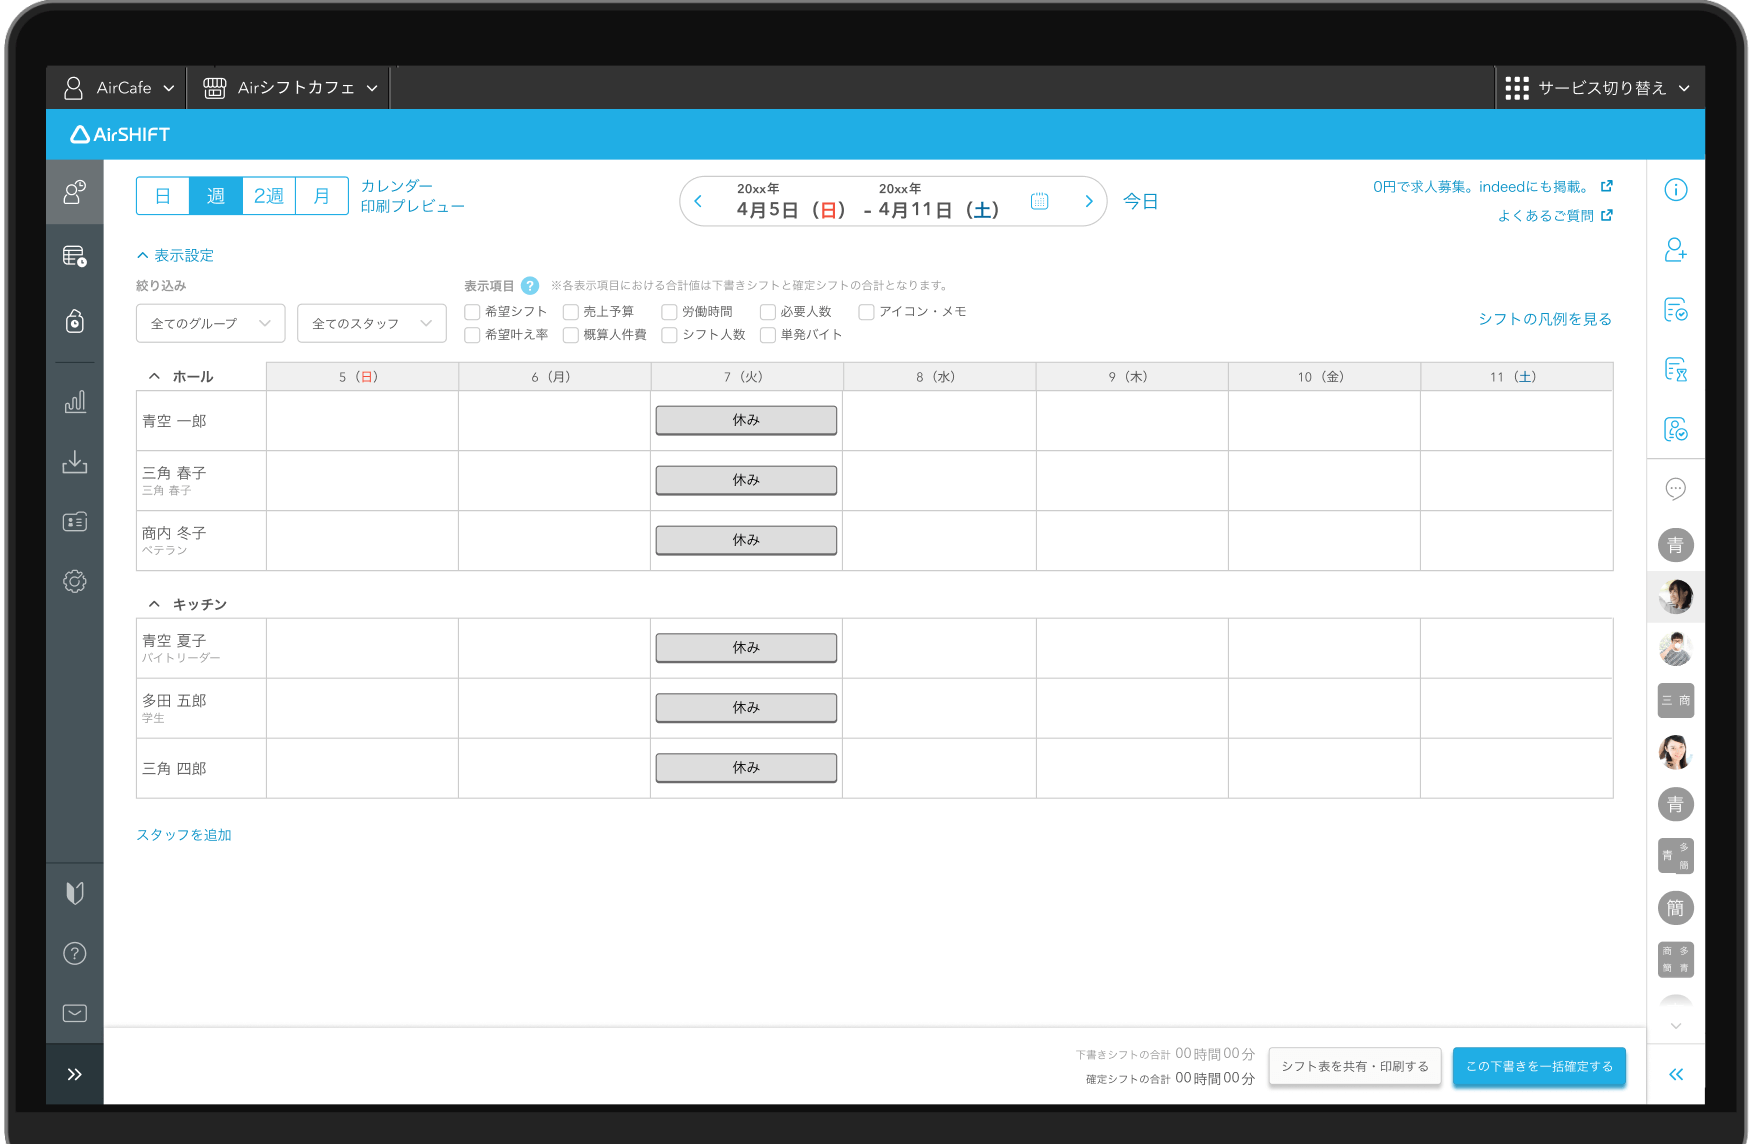Screen dimensions: 1750x1144
Task: Open the indeed 求人募集 link
Action: coord(1492,187)
